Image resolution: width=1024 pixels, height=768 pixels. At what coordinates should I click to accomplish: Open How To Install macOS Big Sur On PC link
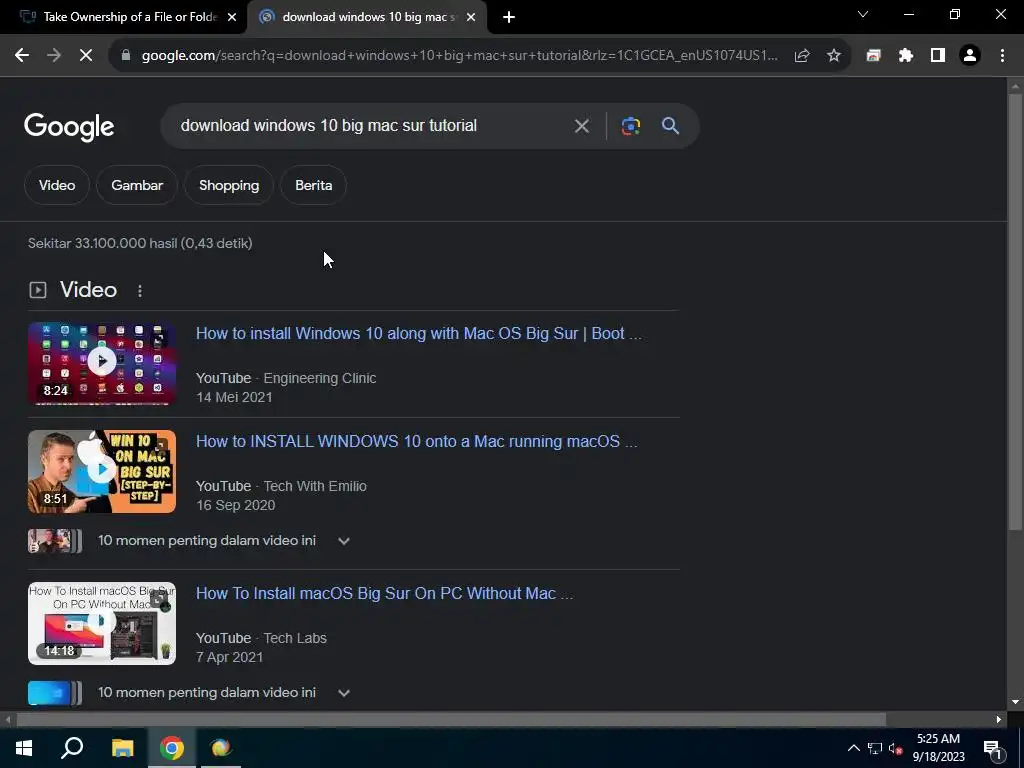click(385, 594)
